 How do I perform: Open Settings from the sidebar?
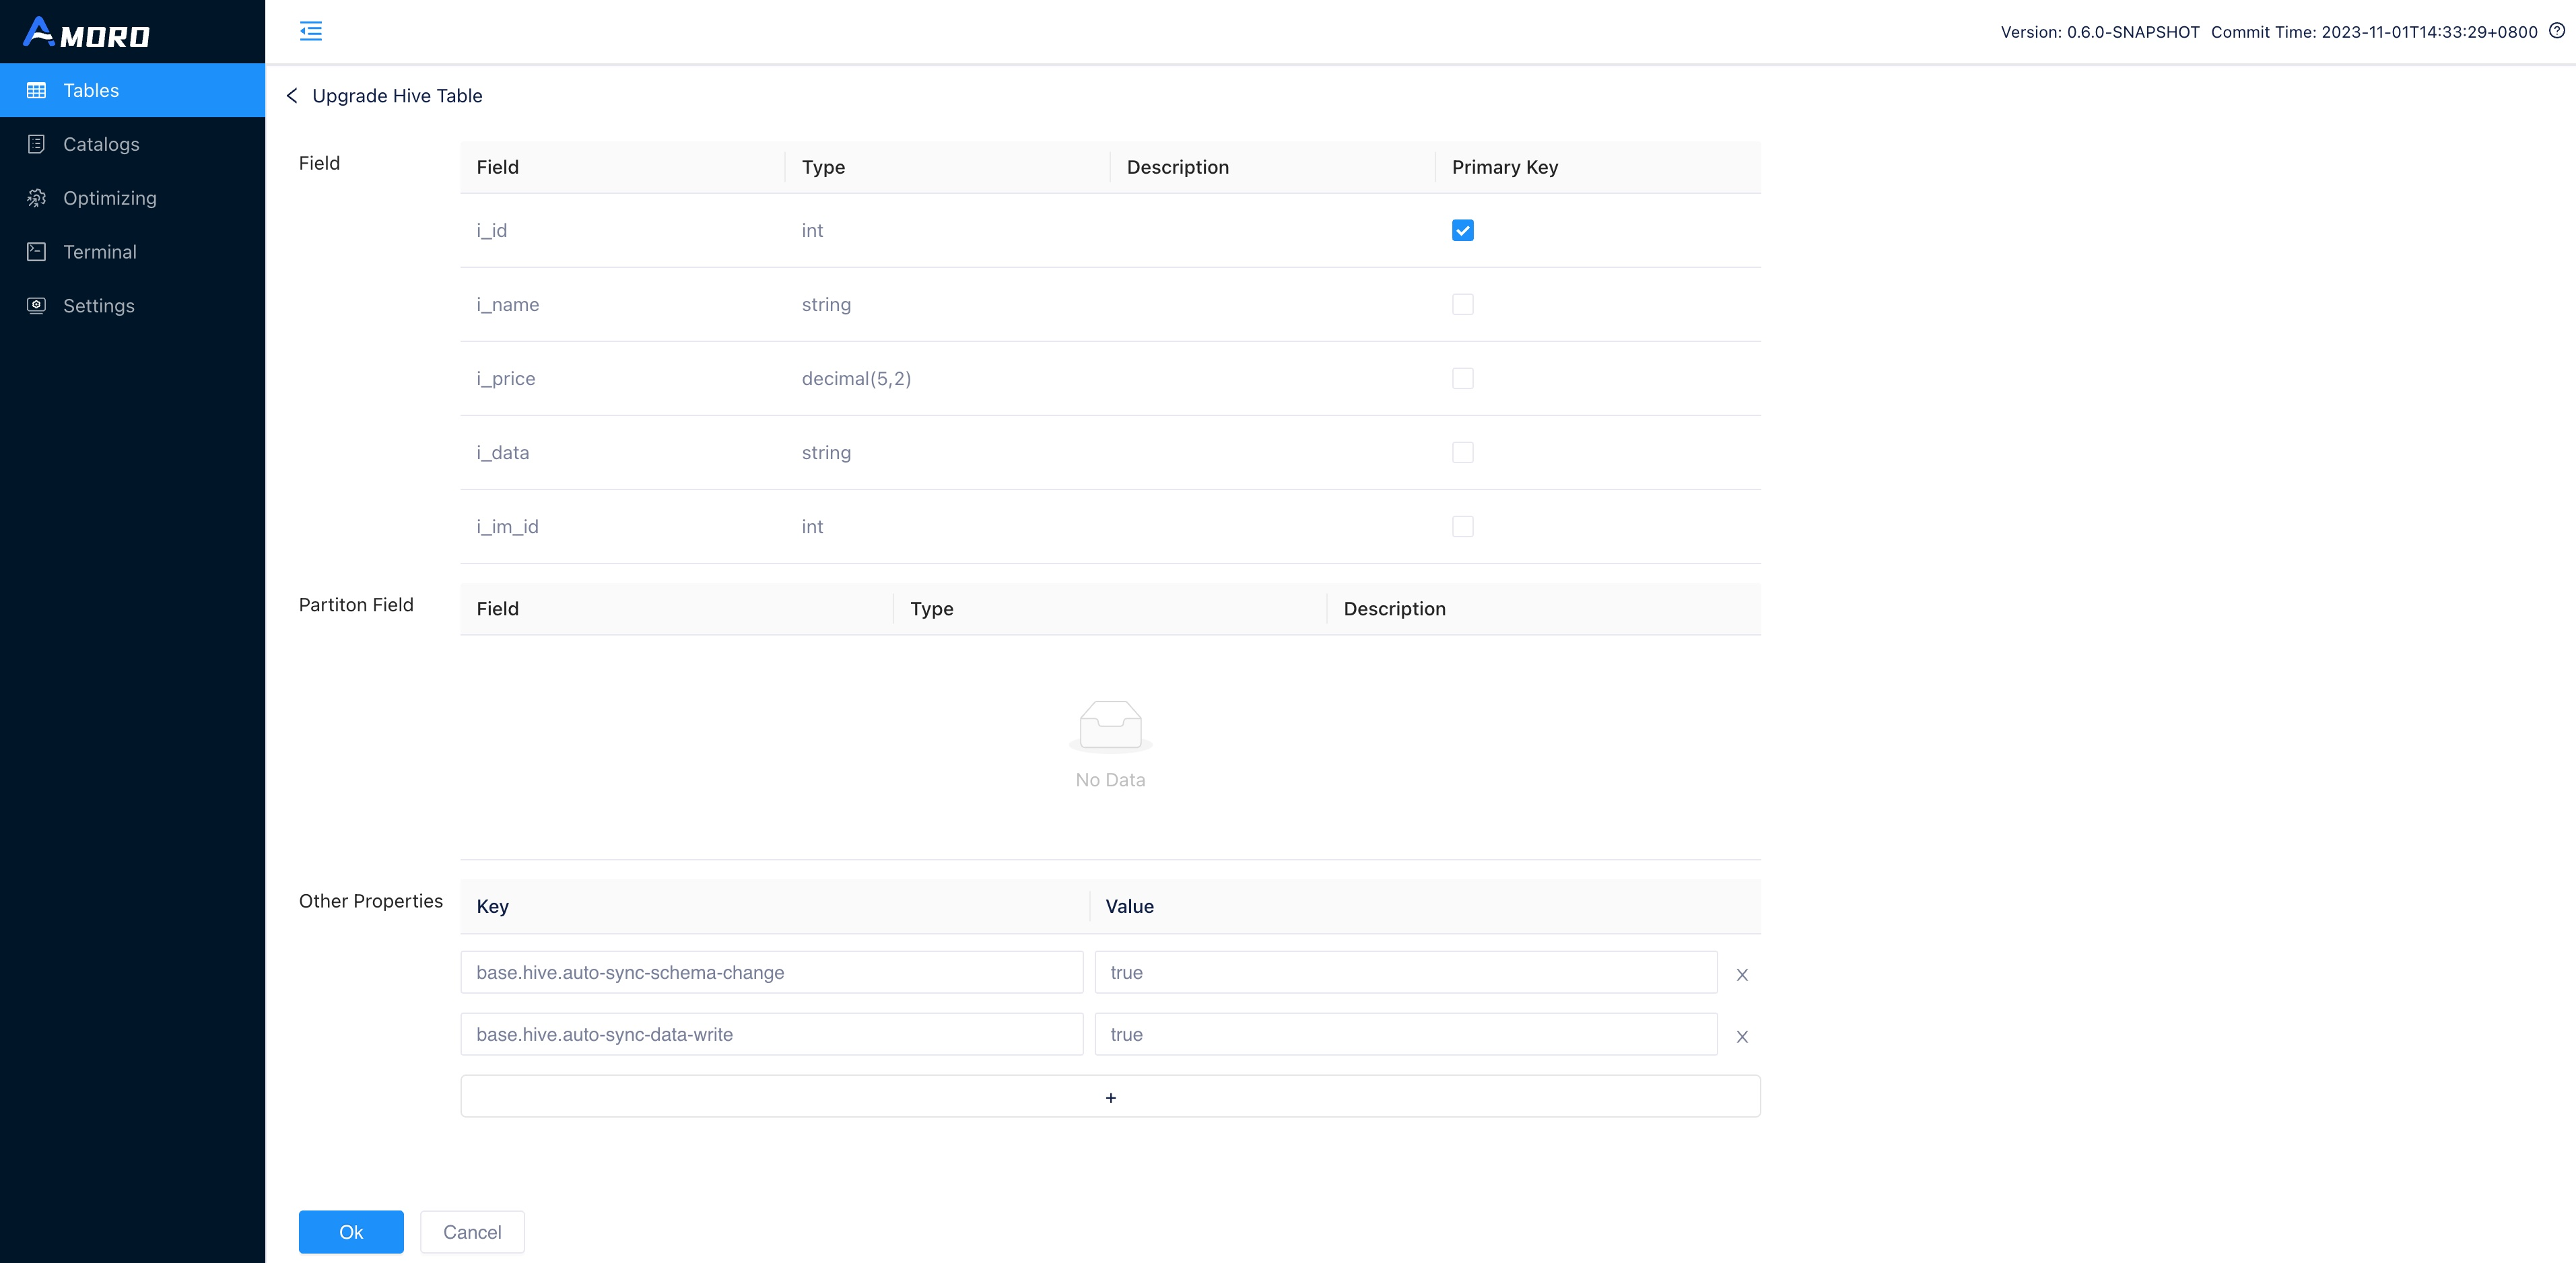(98, 306)
